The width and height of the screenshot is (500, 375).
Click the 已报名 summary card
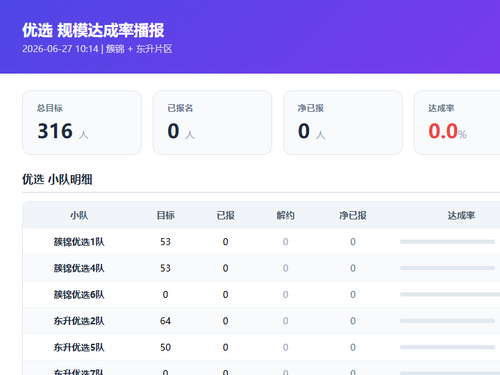coord(212,122)
